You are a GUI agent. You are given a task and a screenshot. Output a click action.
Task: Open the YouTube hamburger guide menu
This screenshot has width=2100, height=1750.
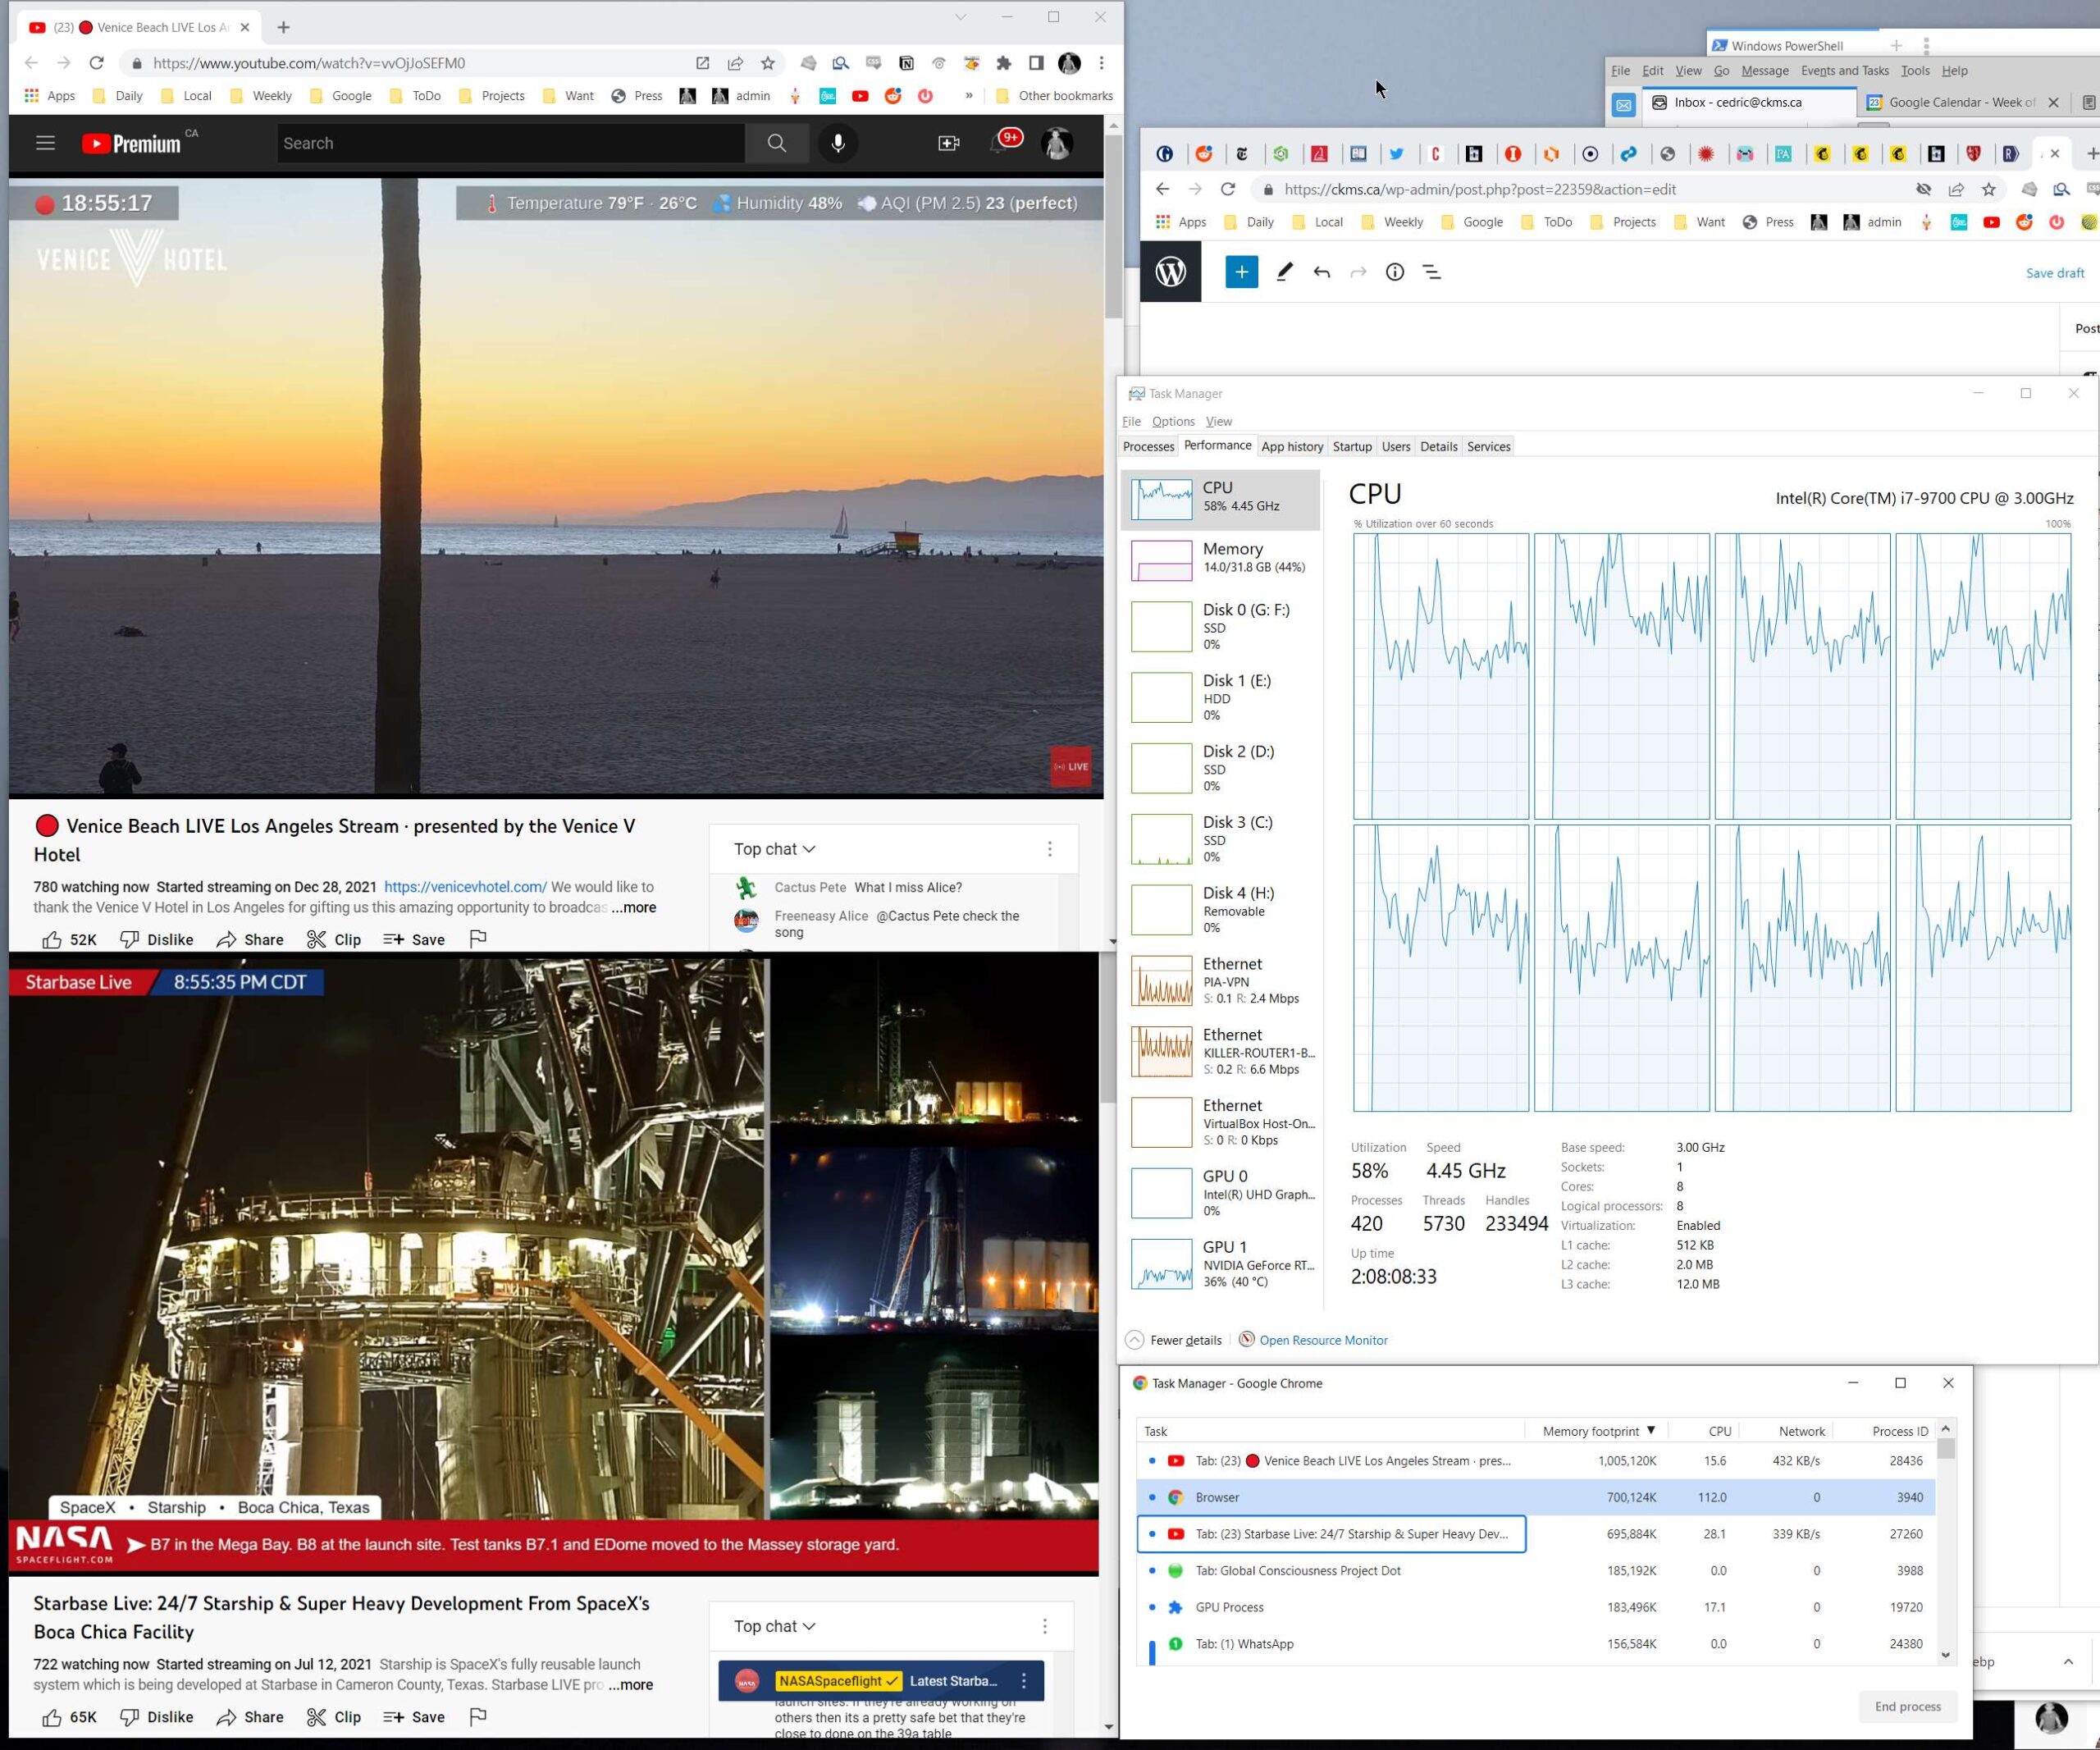45,143
